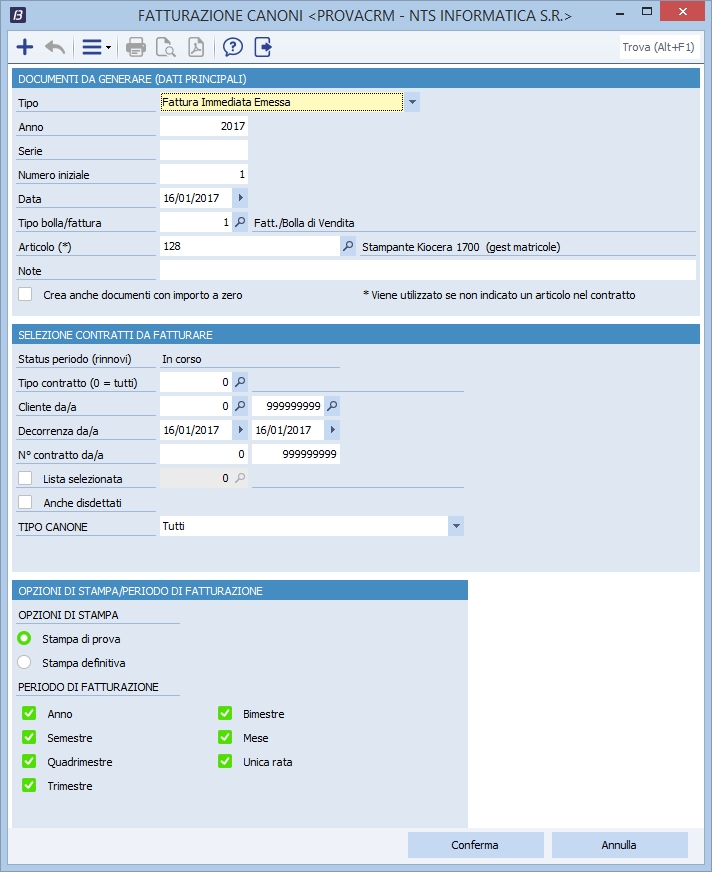Click the Print toolbar icon
The image size is (712, 872).
pos(136,47)
